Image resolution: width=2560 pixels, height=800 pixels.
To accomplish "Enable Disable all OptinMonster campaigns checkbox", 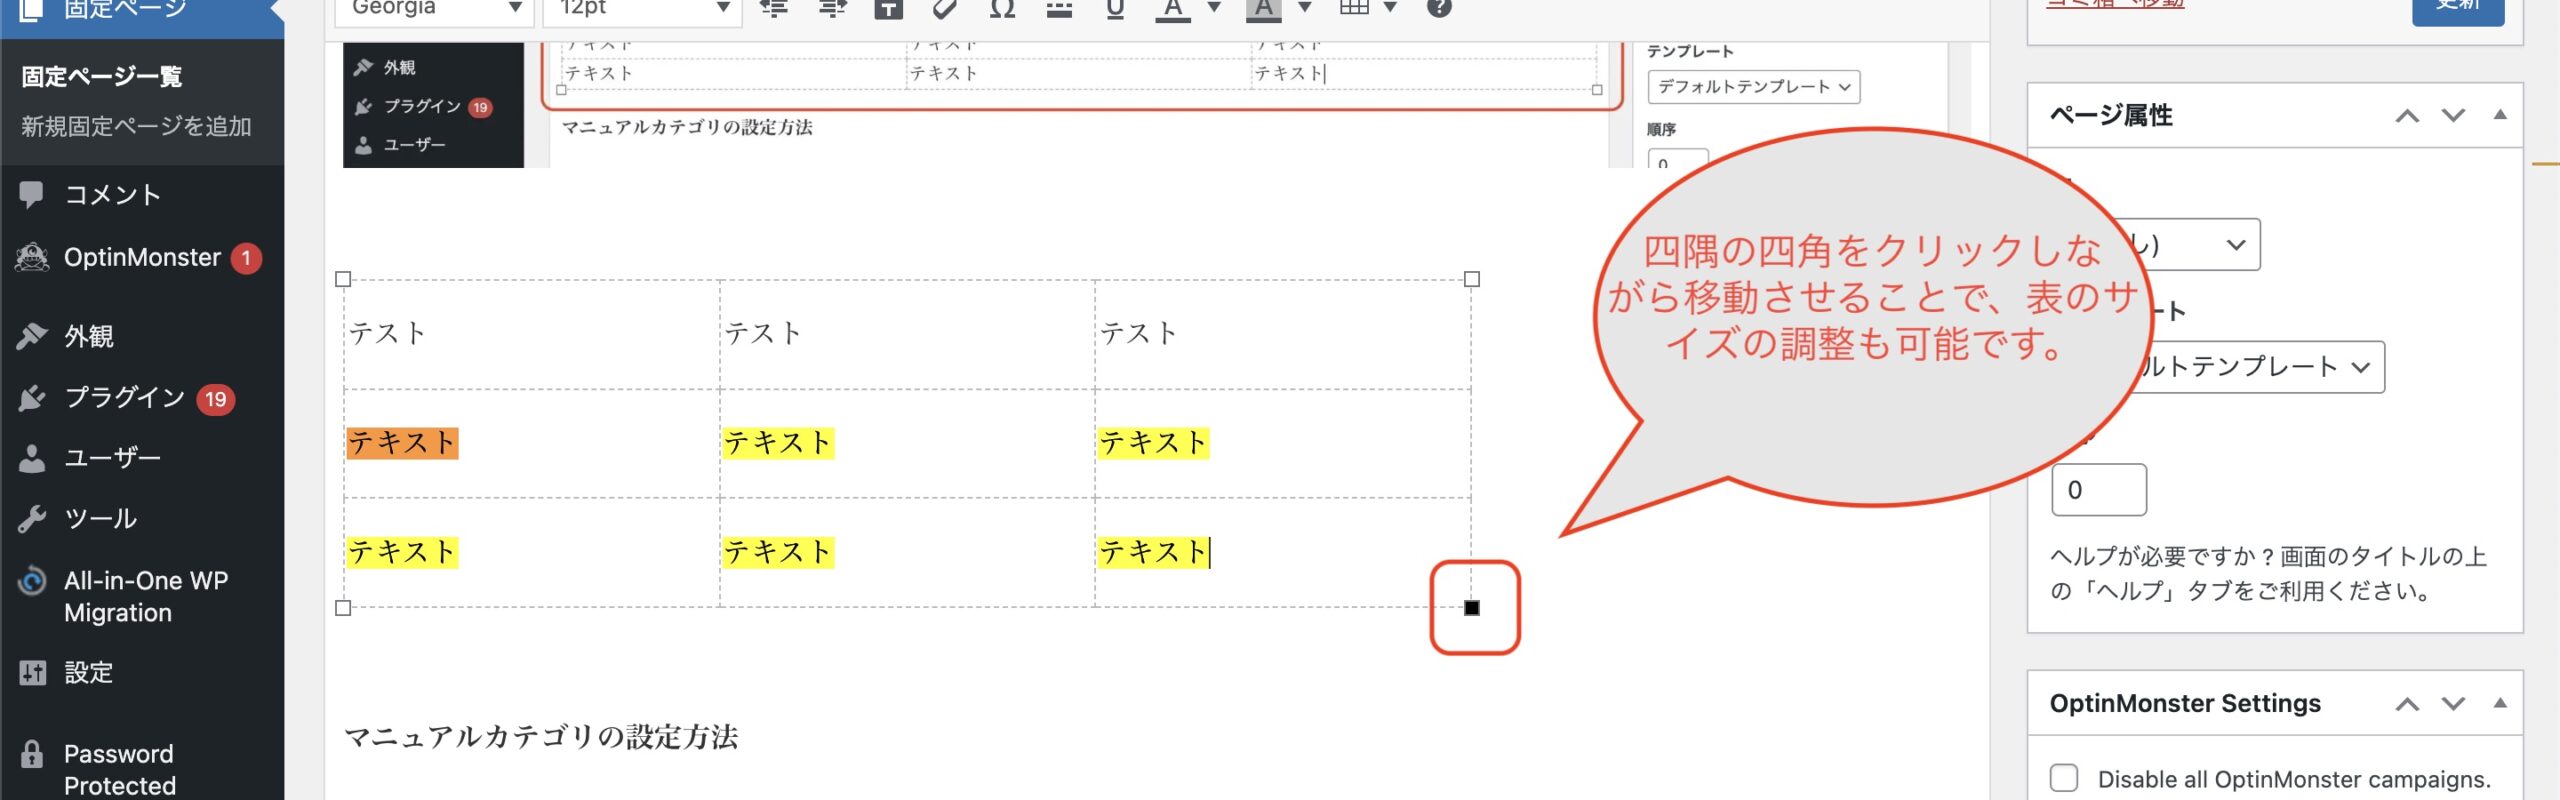I will [x=2064, y=778].
